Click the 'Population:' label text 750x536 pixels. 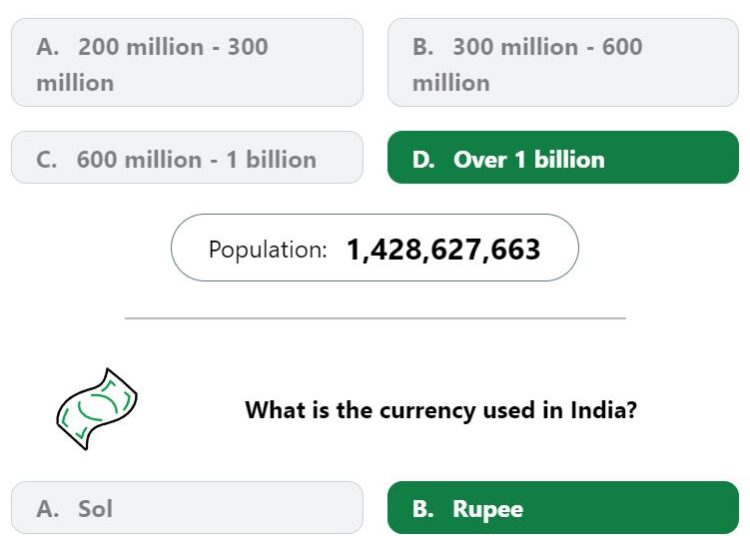[268, 250]
